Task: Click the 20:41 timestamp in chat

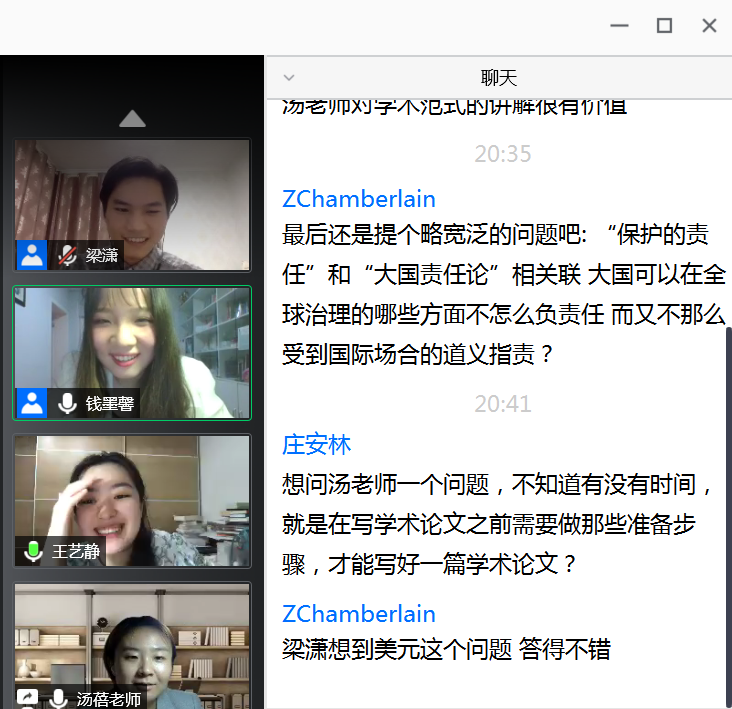Action: (x=502, y=404)
